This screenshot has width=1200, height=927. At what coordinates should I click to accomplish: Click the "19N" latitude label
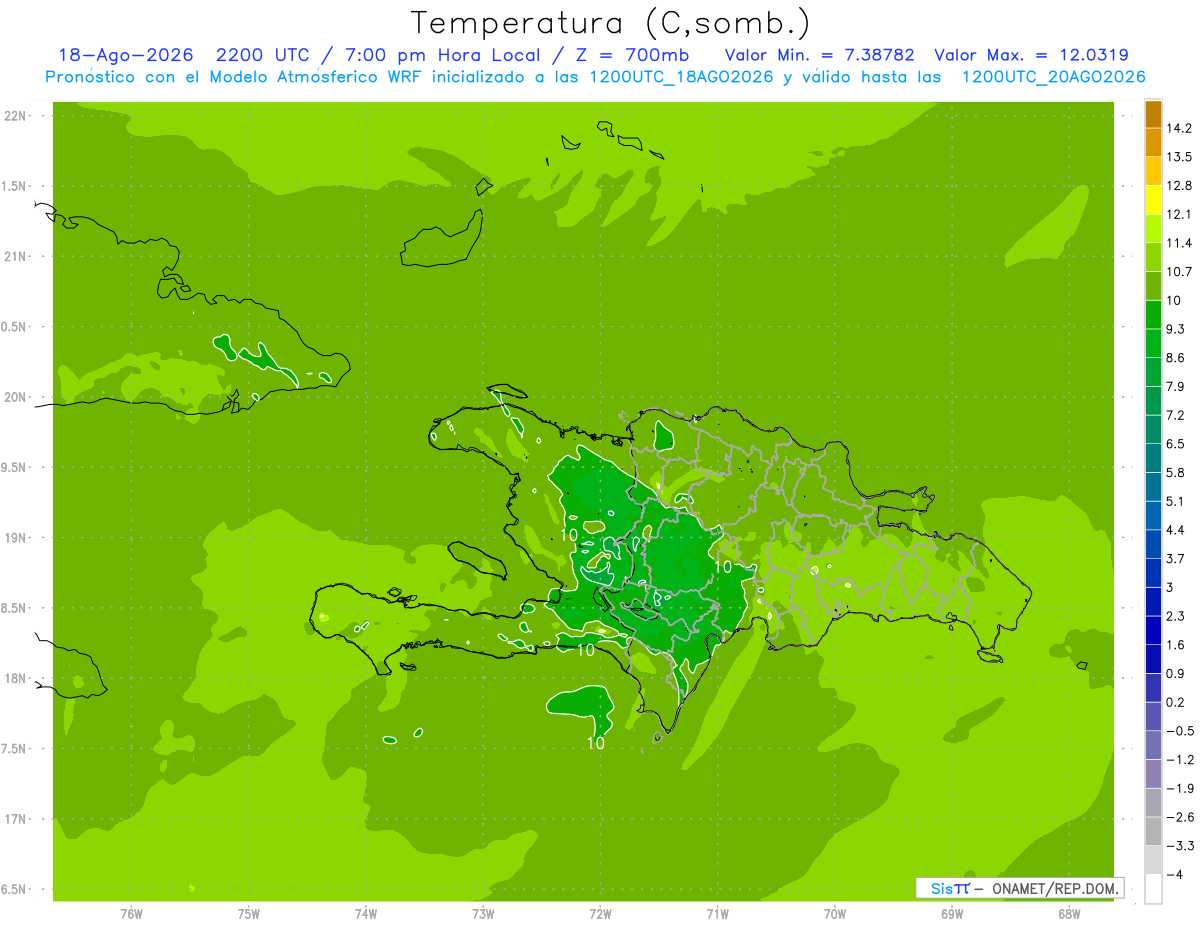pyautogui.click(x=17, y=538)
